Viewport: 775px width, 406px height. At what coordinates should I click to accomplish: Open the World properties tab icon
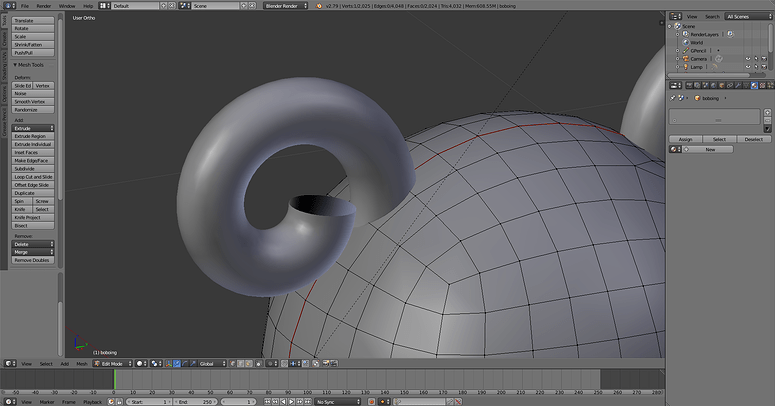[713, 86]
